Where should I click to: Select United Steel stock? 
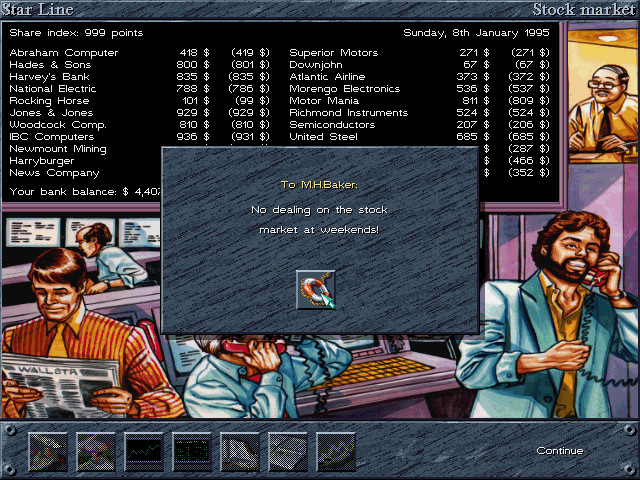point(419,137)
